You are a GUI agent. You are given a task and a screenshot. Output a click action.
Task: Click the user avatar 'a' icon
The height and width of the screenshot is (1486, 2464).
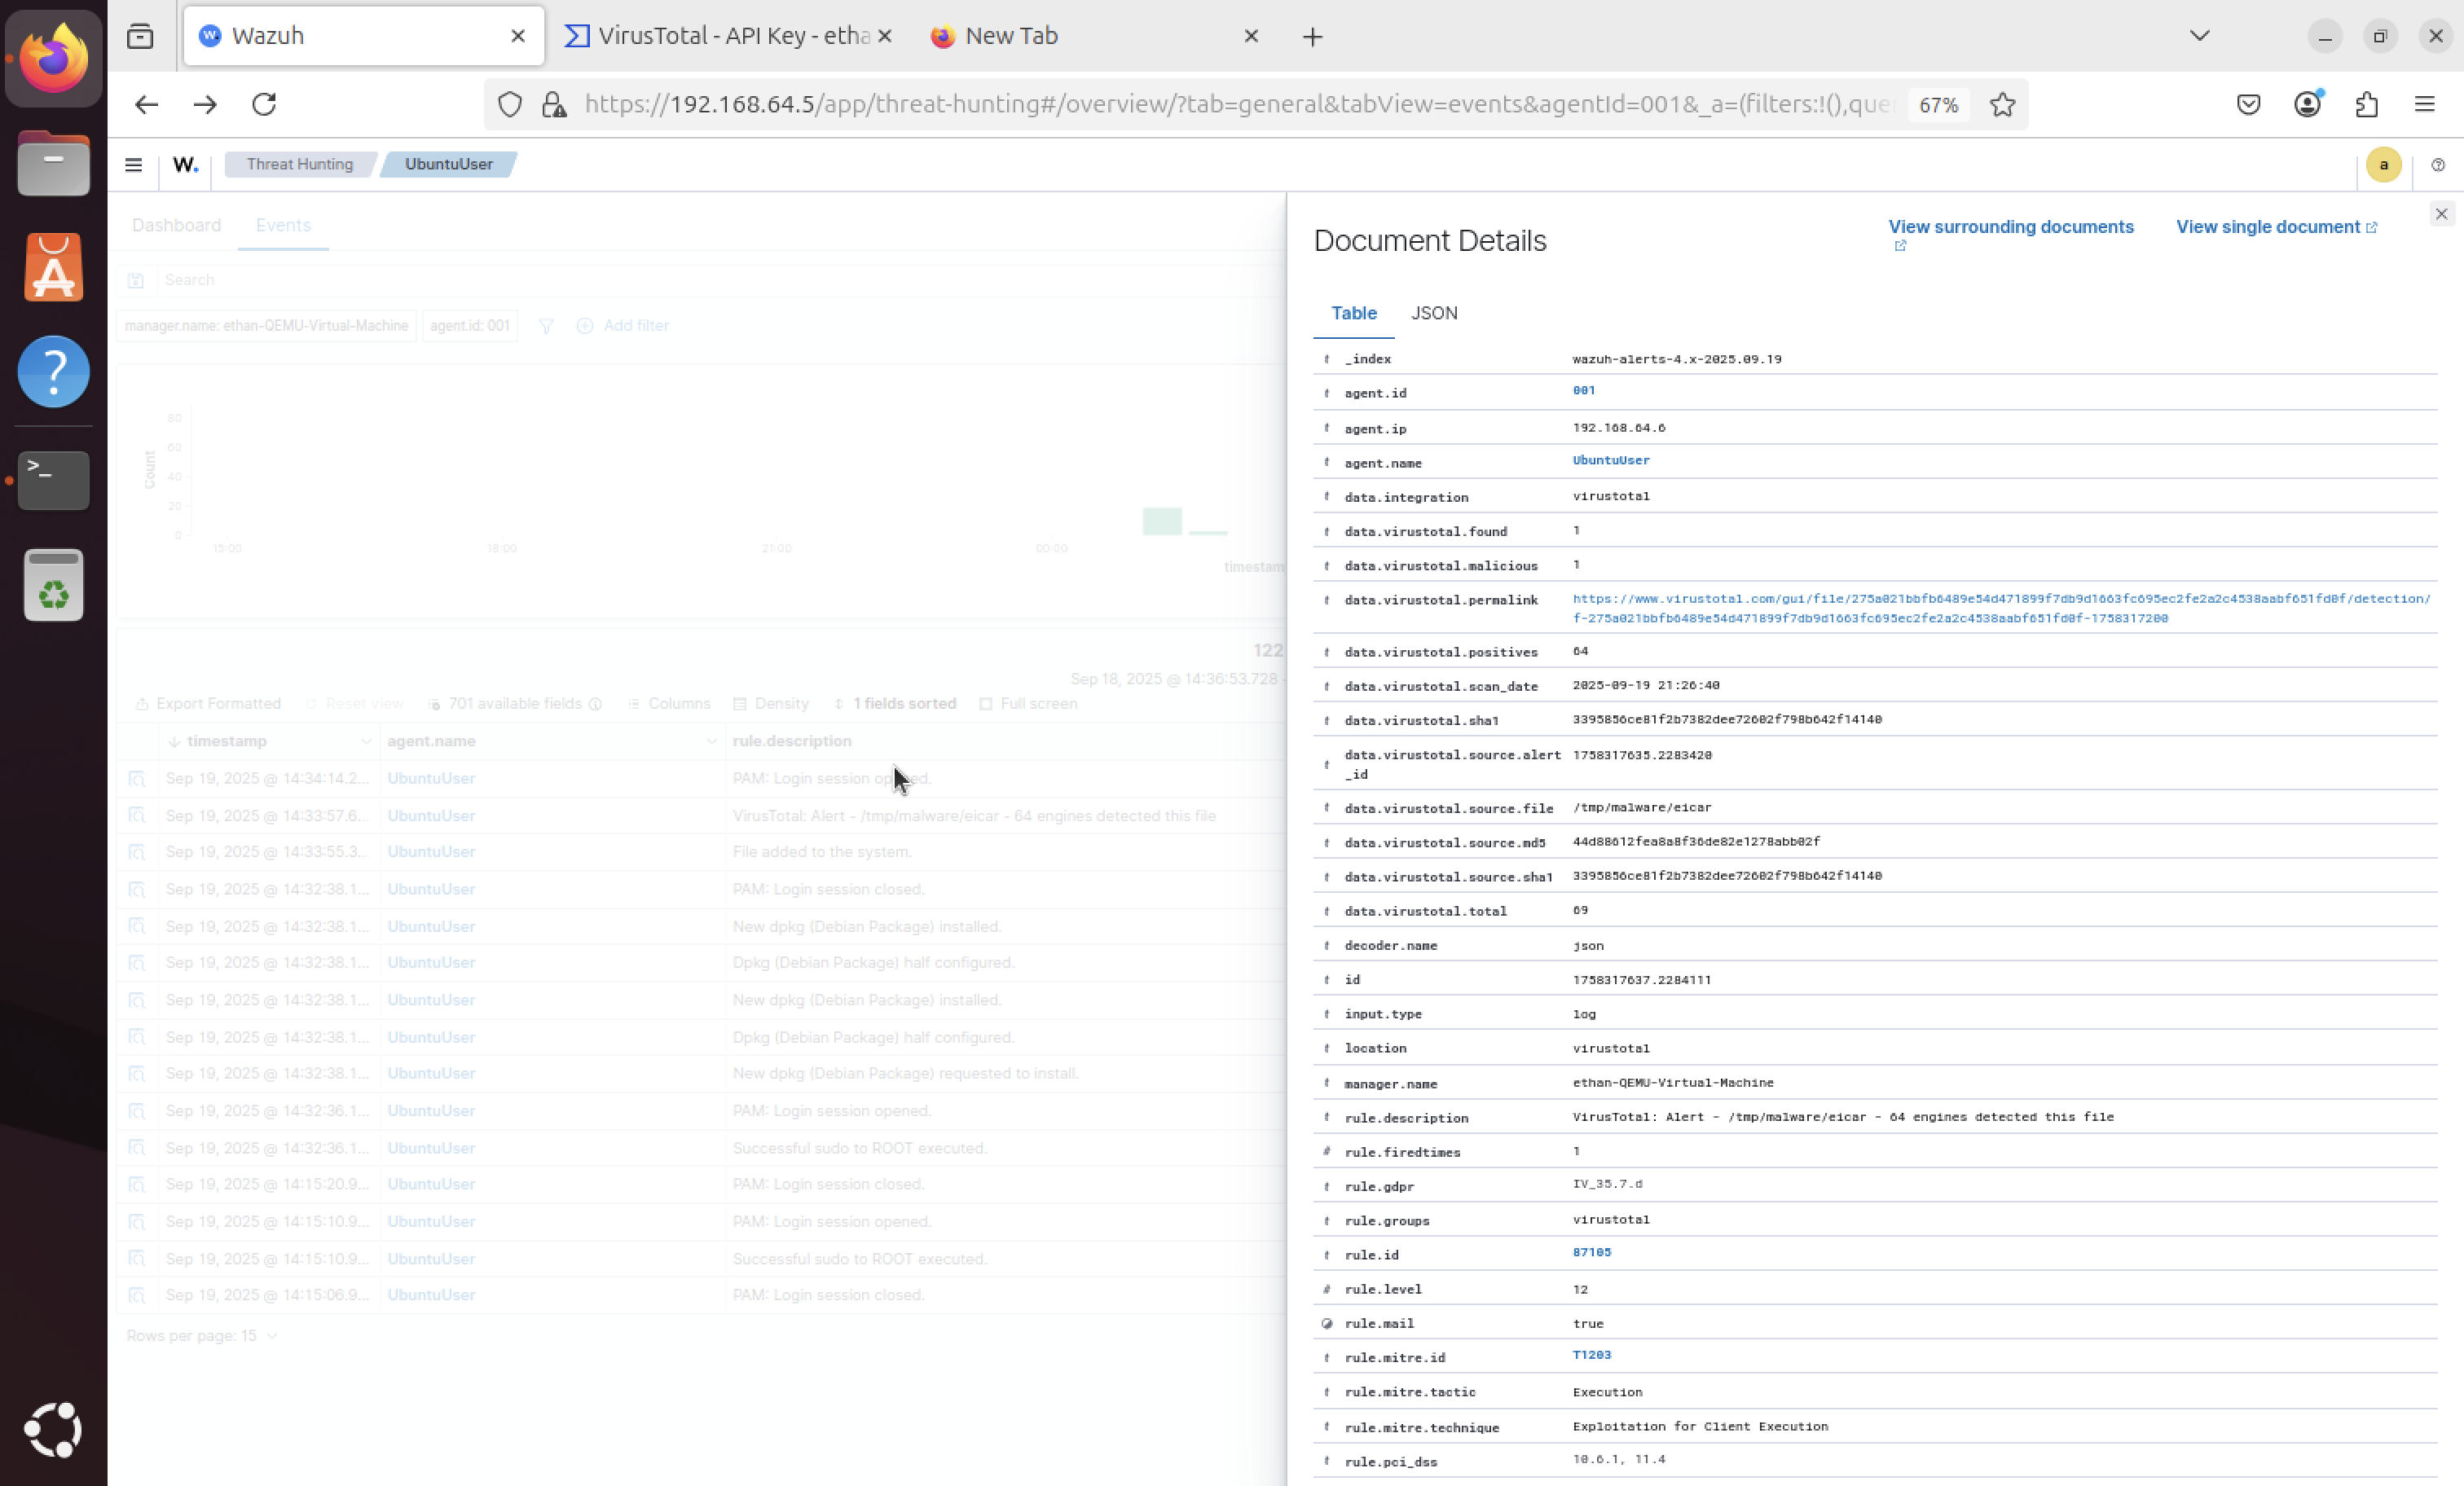pyautogui.click(x=2383, y=165)
